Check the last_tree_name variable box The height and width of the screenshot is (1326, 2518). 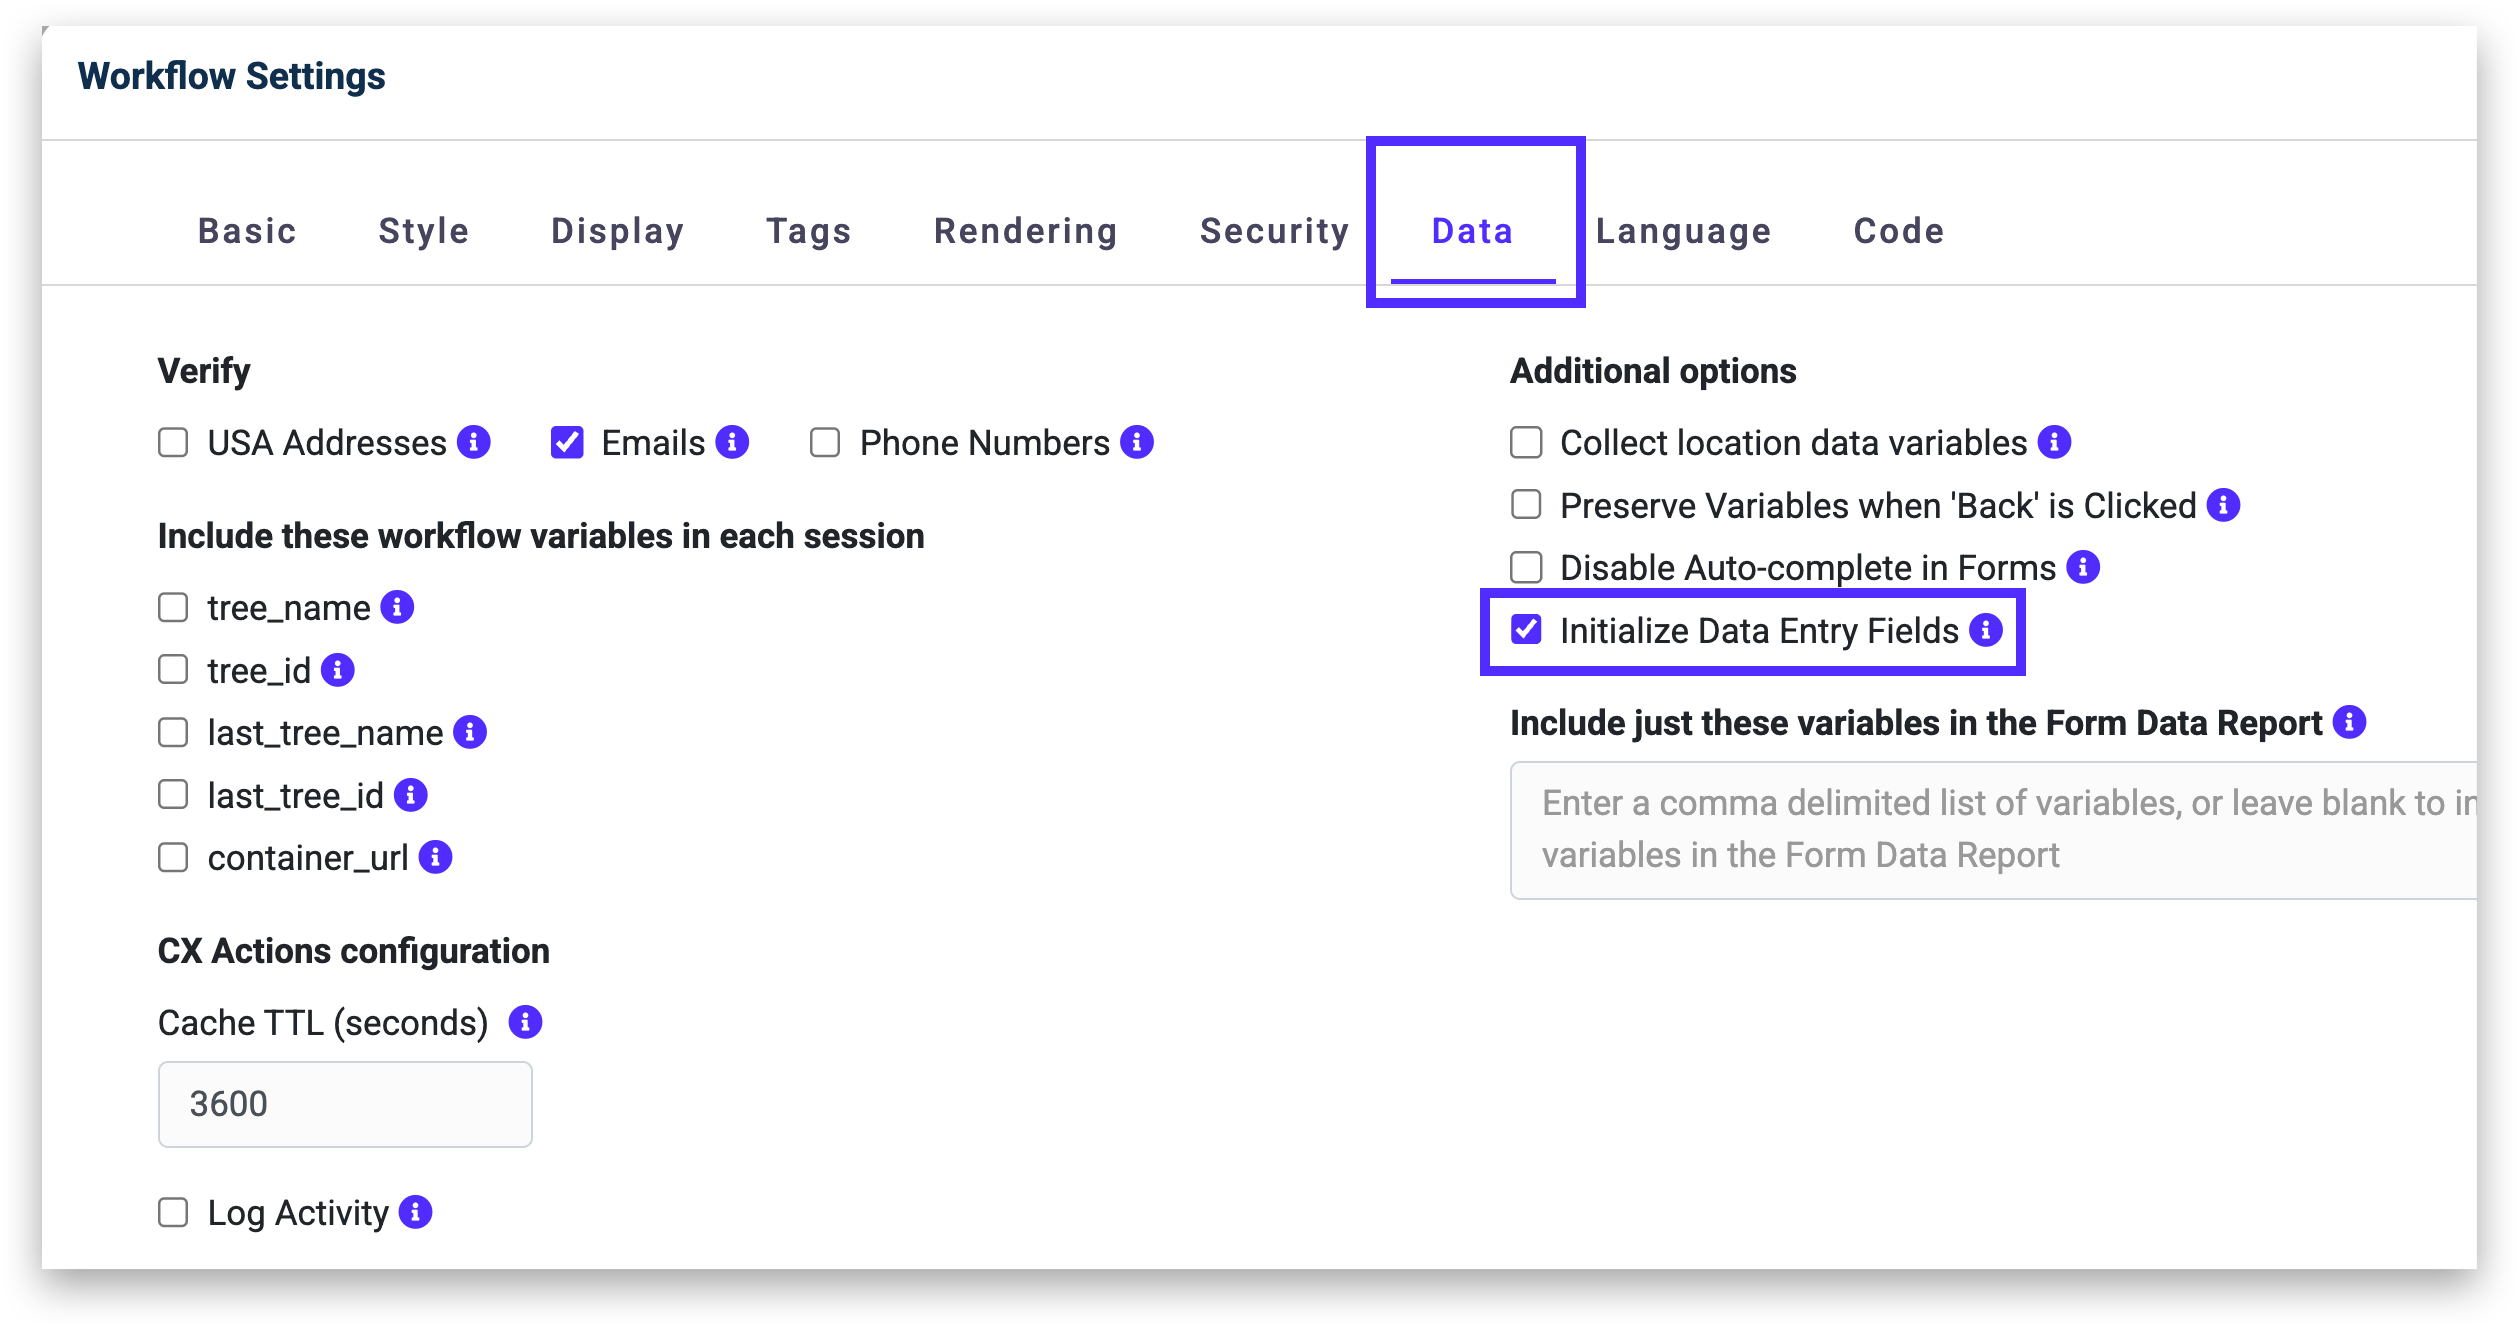[x=173, y=732]
